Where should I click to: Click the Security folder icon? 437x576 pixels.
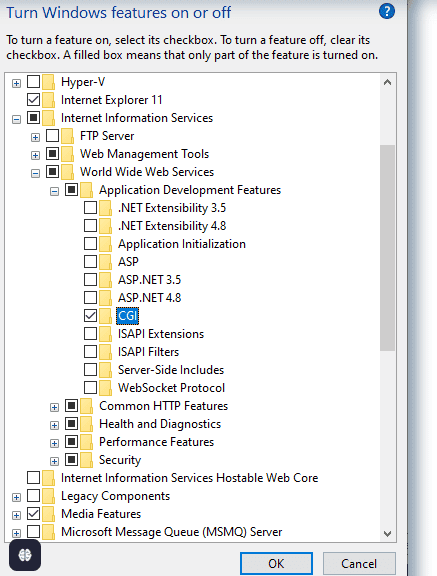(x=87, y=460)
